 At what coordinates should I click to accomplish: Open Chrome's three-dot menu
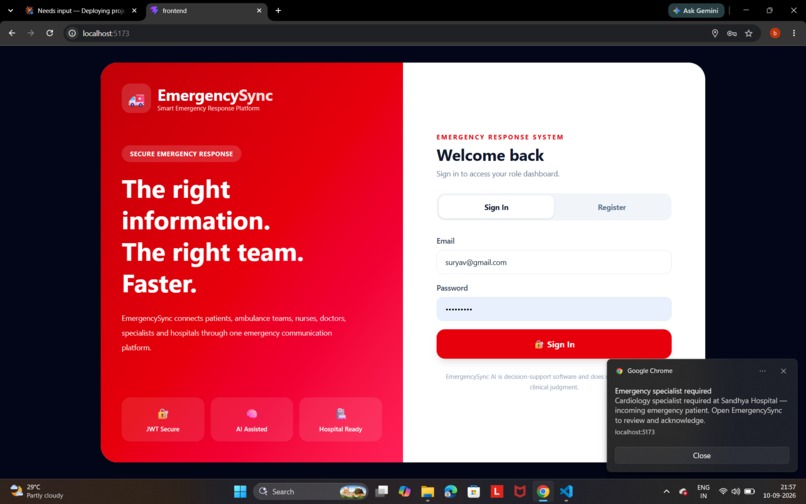(794, 33)
